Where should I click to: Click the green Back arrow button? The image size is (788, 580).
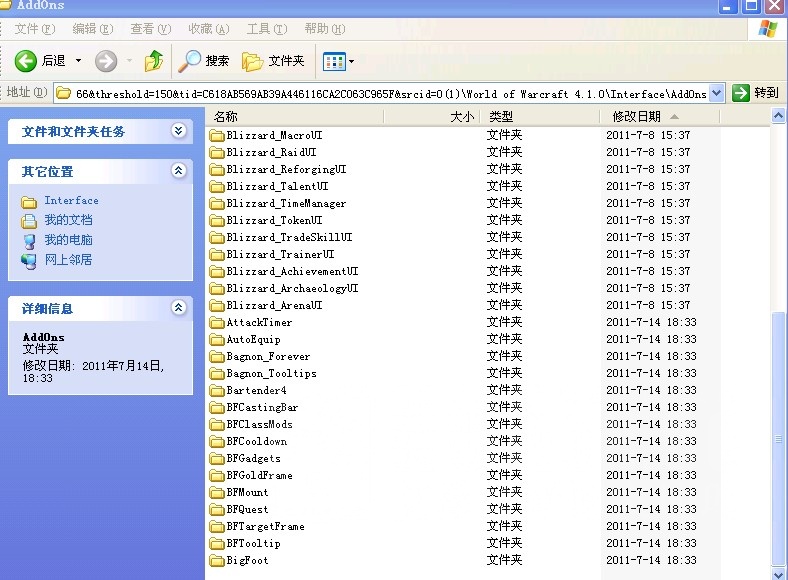tap(26, 61)
